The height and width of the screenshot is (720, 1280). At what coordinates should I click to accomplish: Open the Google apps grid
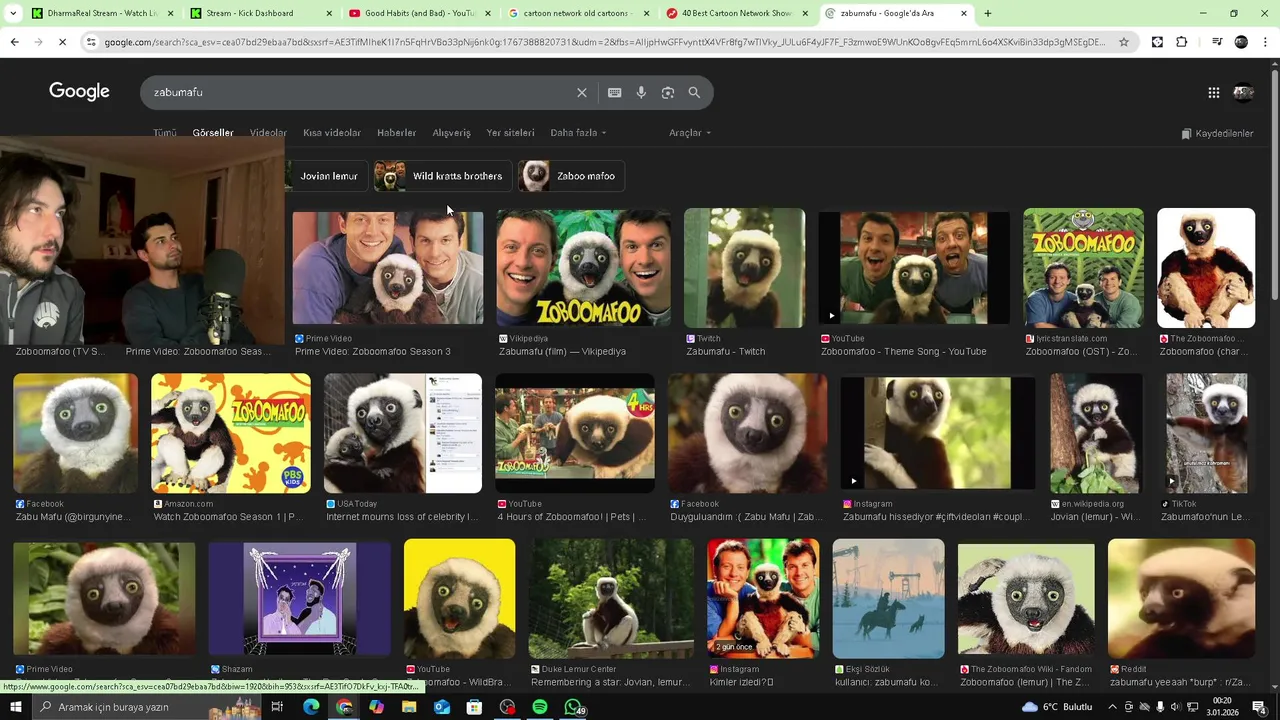1213,92
